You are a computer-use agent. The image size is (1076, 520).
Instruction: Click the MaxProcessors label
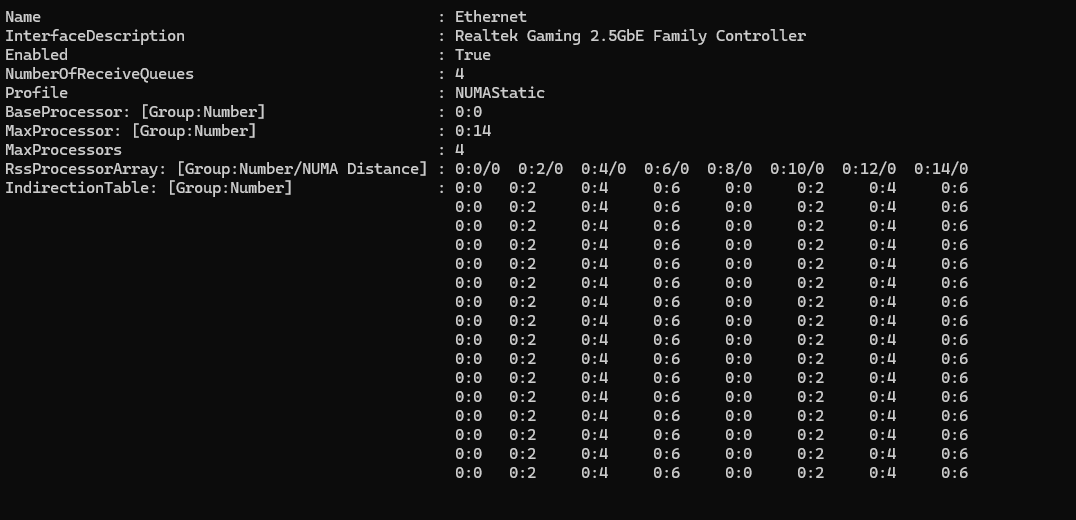tap(63, 150)
